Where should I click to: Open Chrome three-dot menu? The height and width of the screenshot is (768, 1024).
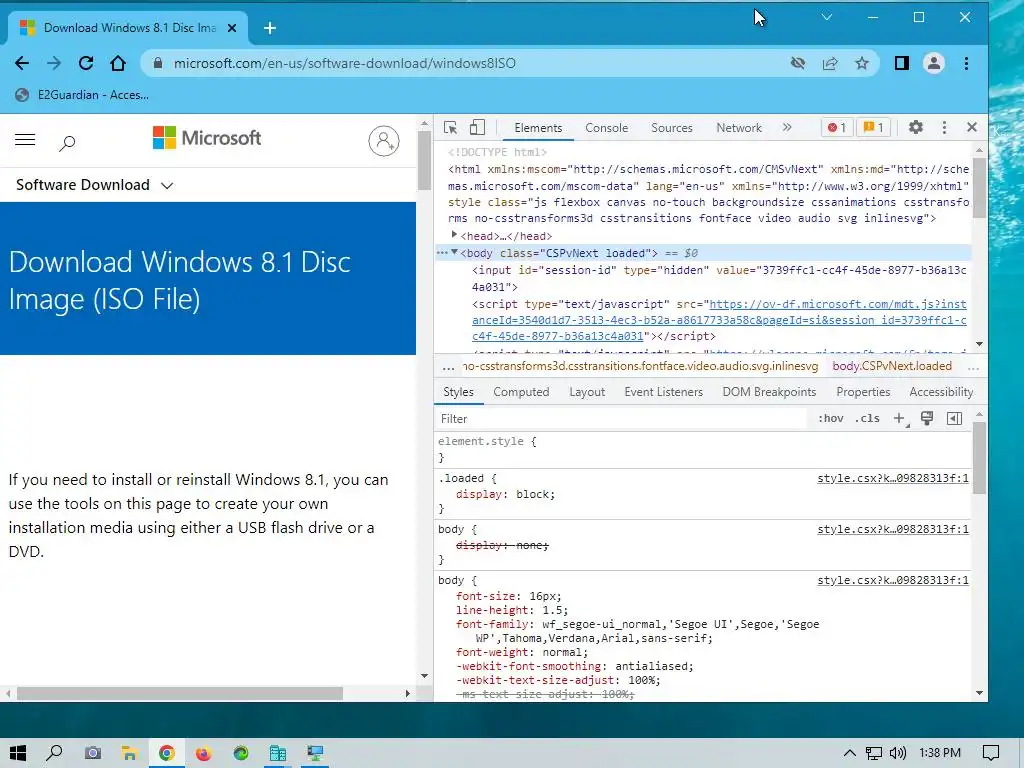point(967,63)
